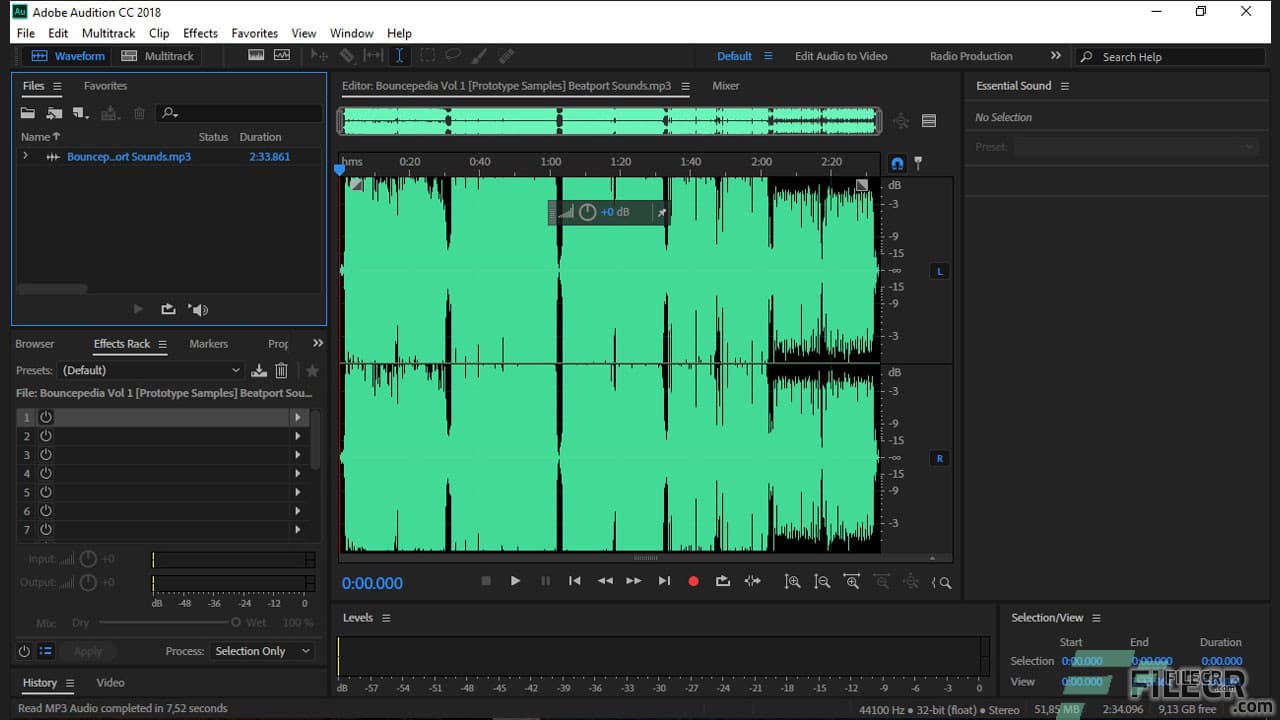Select the Edit Audio to Video workspace
The image size is (1280, 720).
(841, 56)
